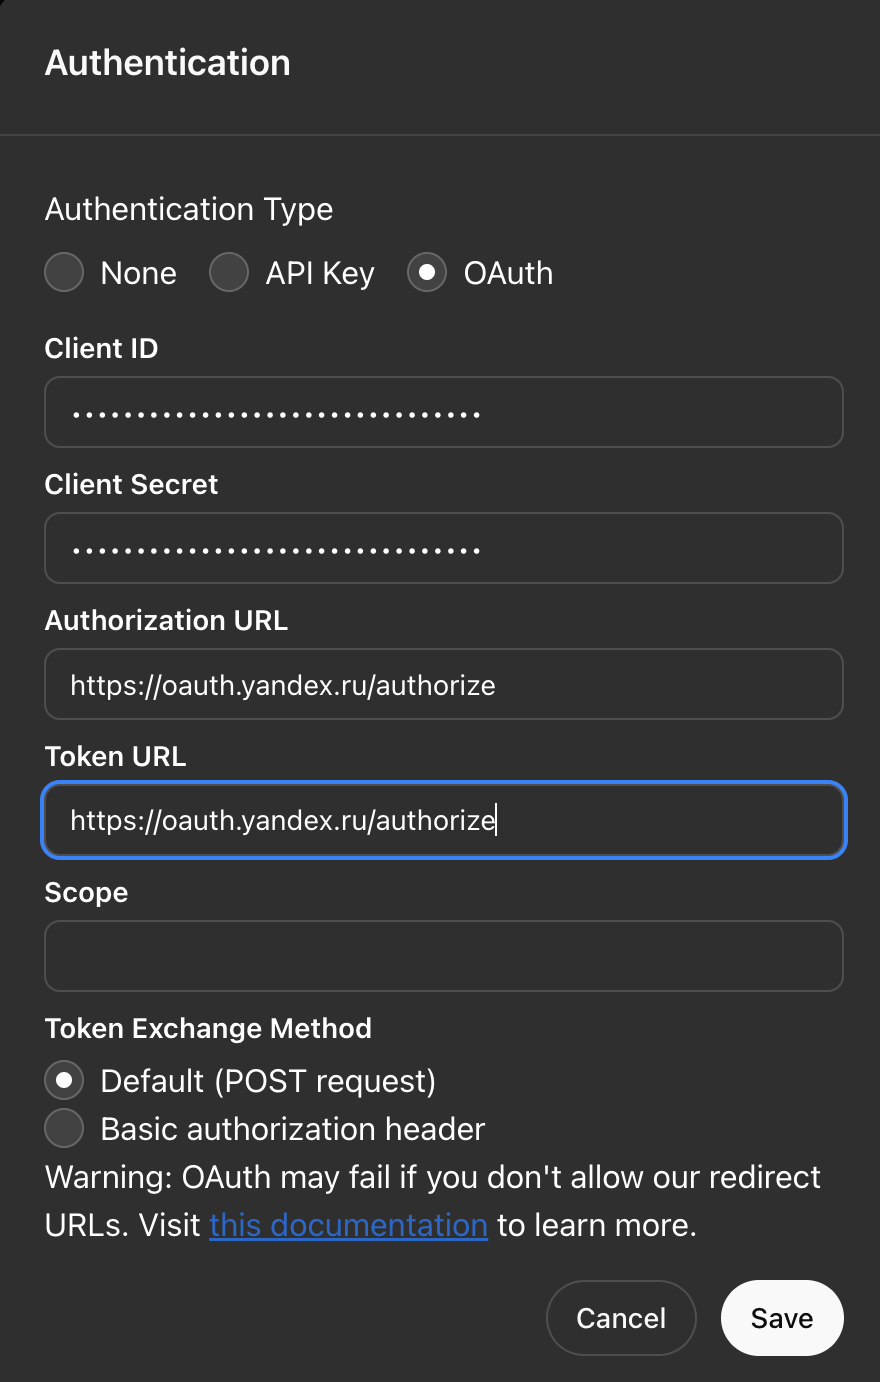Focus the Client Secret input field

444,548
